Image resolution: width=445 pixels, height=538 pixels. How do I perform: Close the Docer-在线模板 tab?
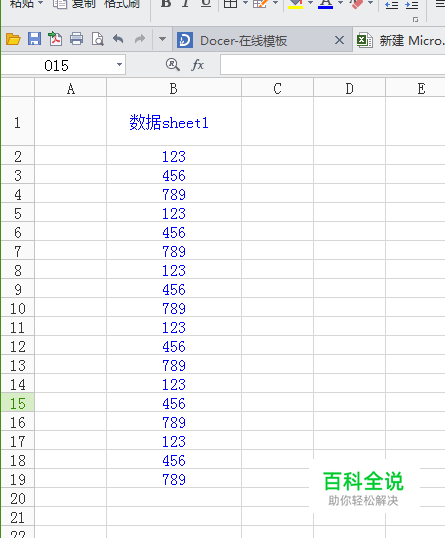339,40
